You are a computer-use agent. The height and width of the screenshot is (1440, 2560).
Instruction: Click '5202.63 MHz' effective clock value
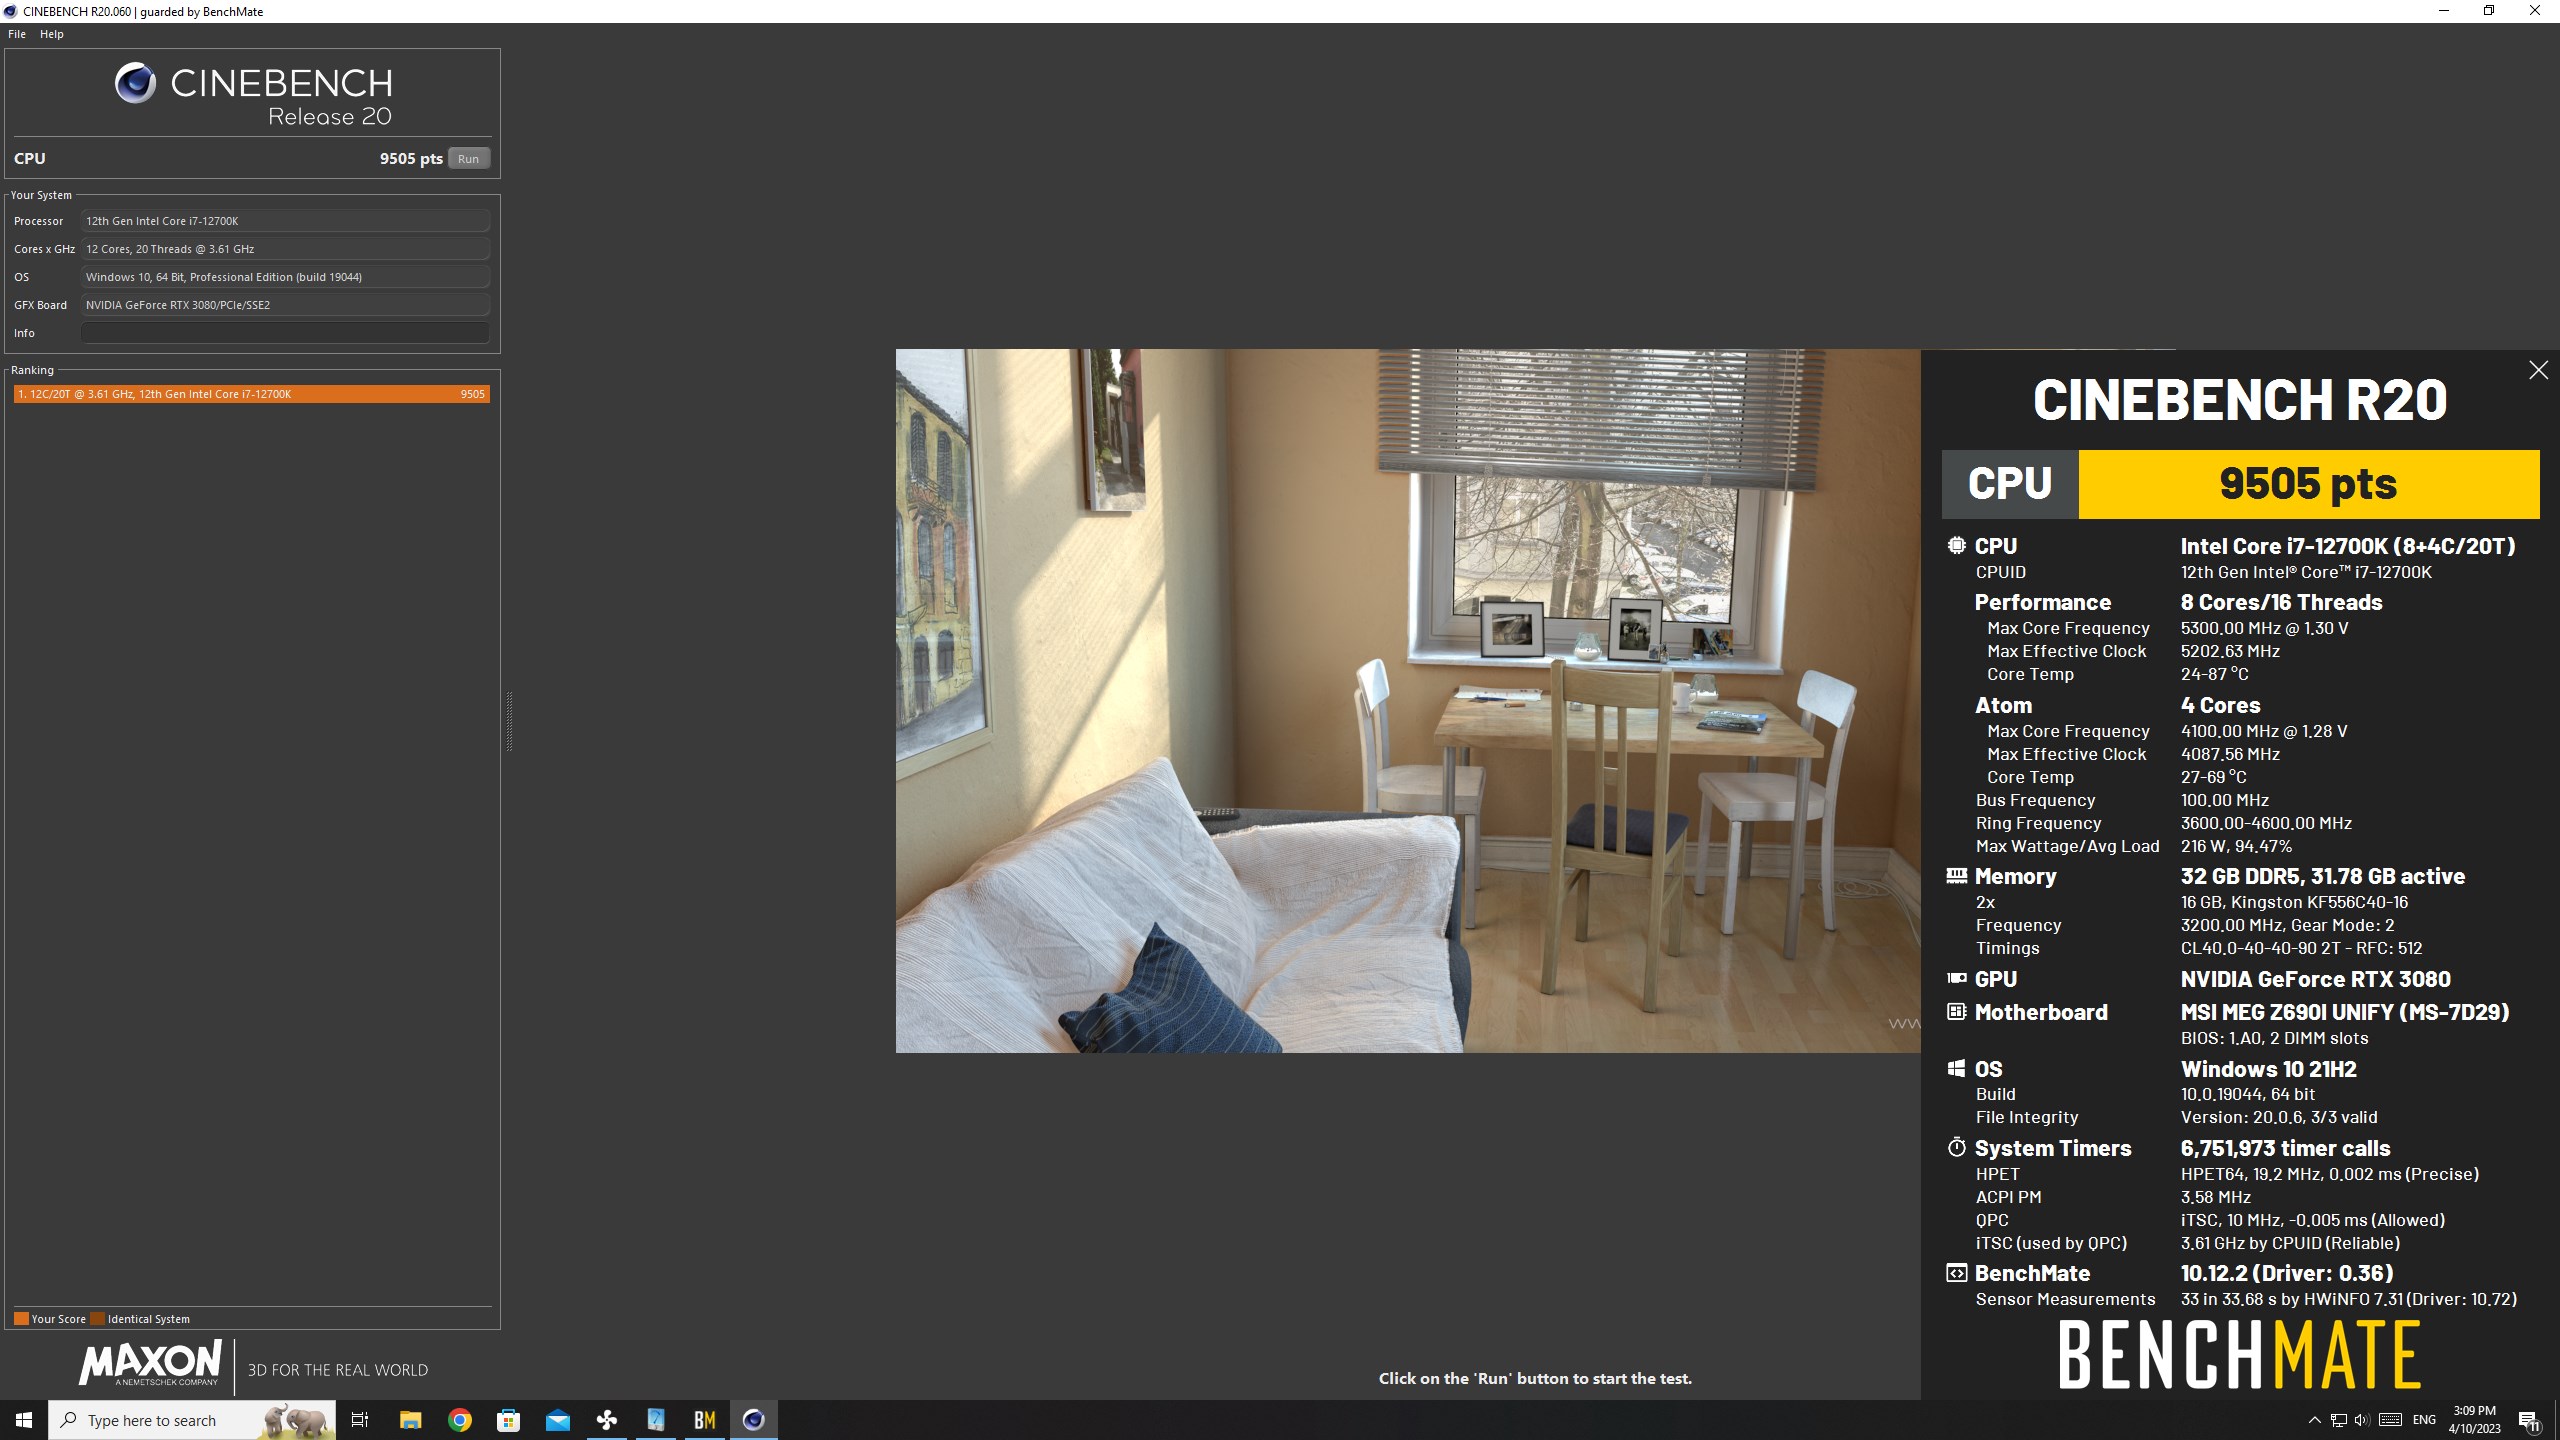[2230, 651]
